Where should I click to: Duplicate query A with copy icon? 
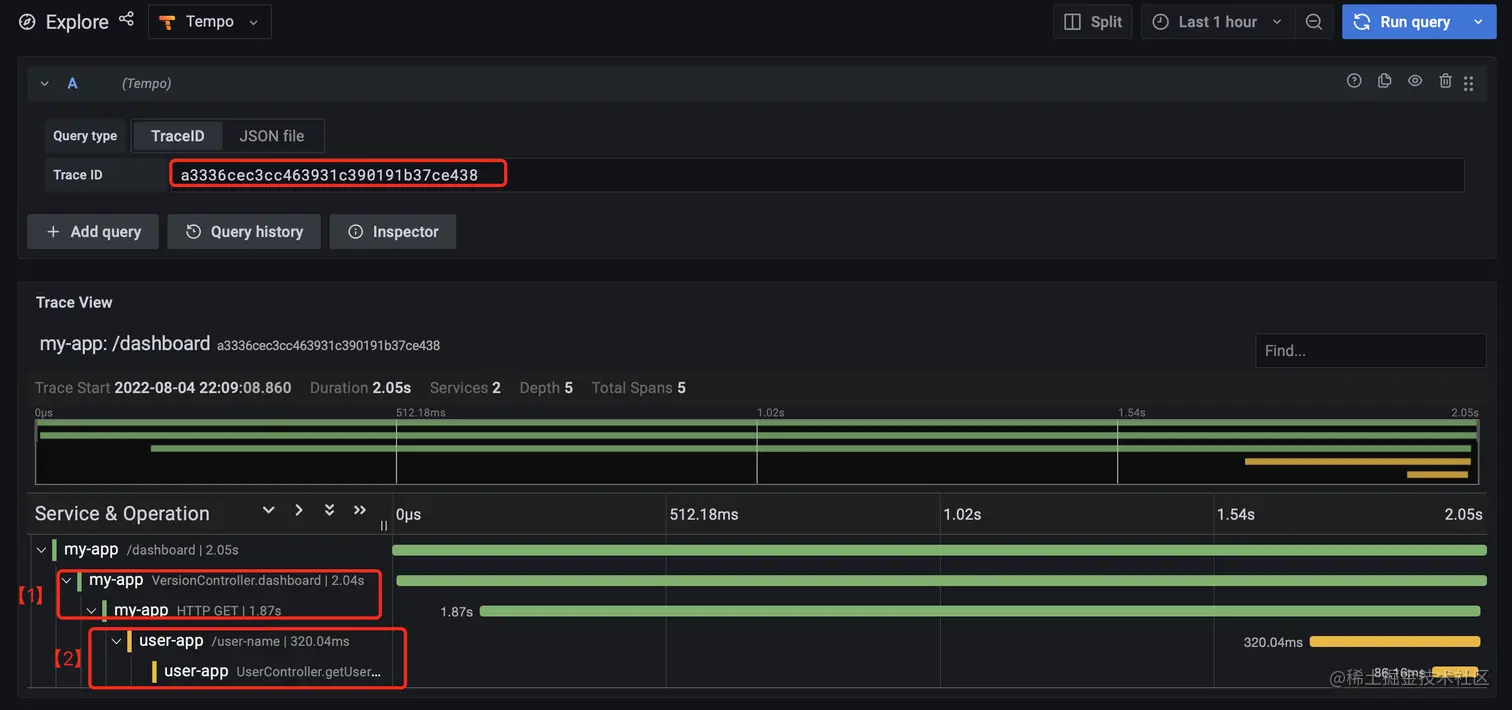click(x=1384, y=81)
